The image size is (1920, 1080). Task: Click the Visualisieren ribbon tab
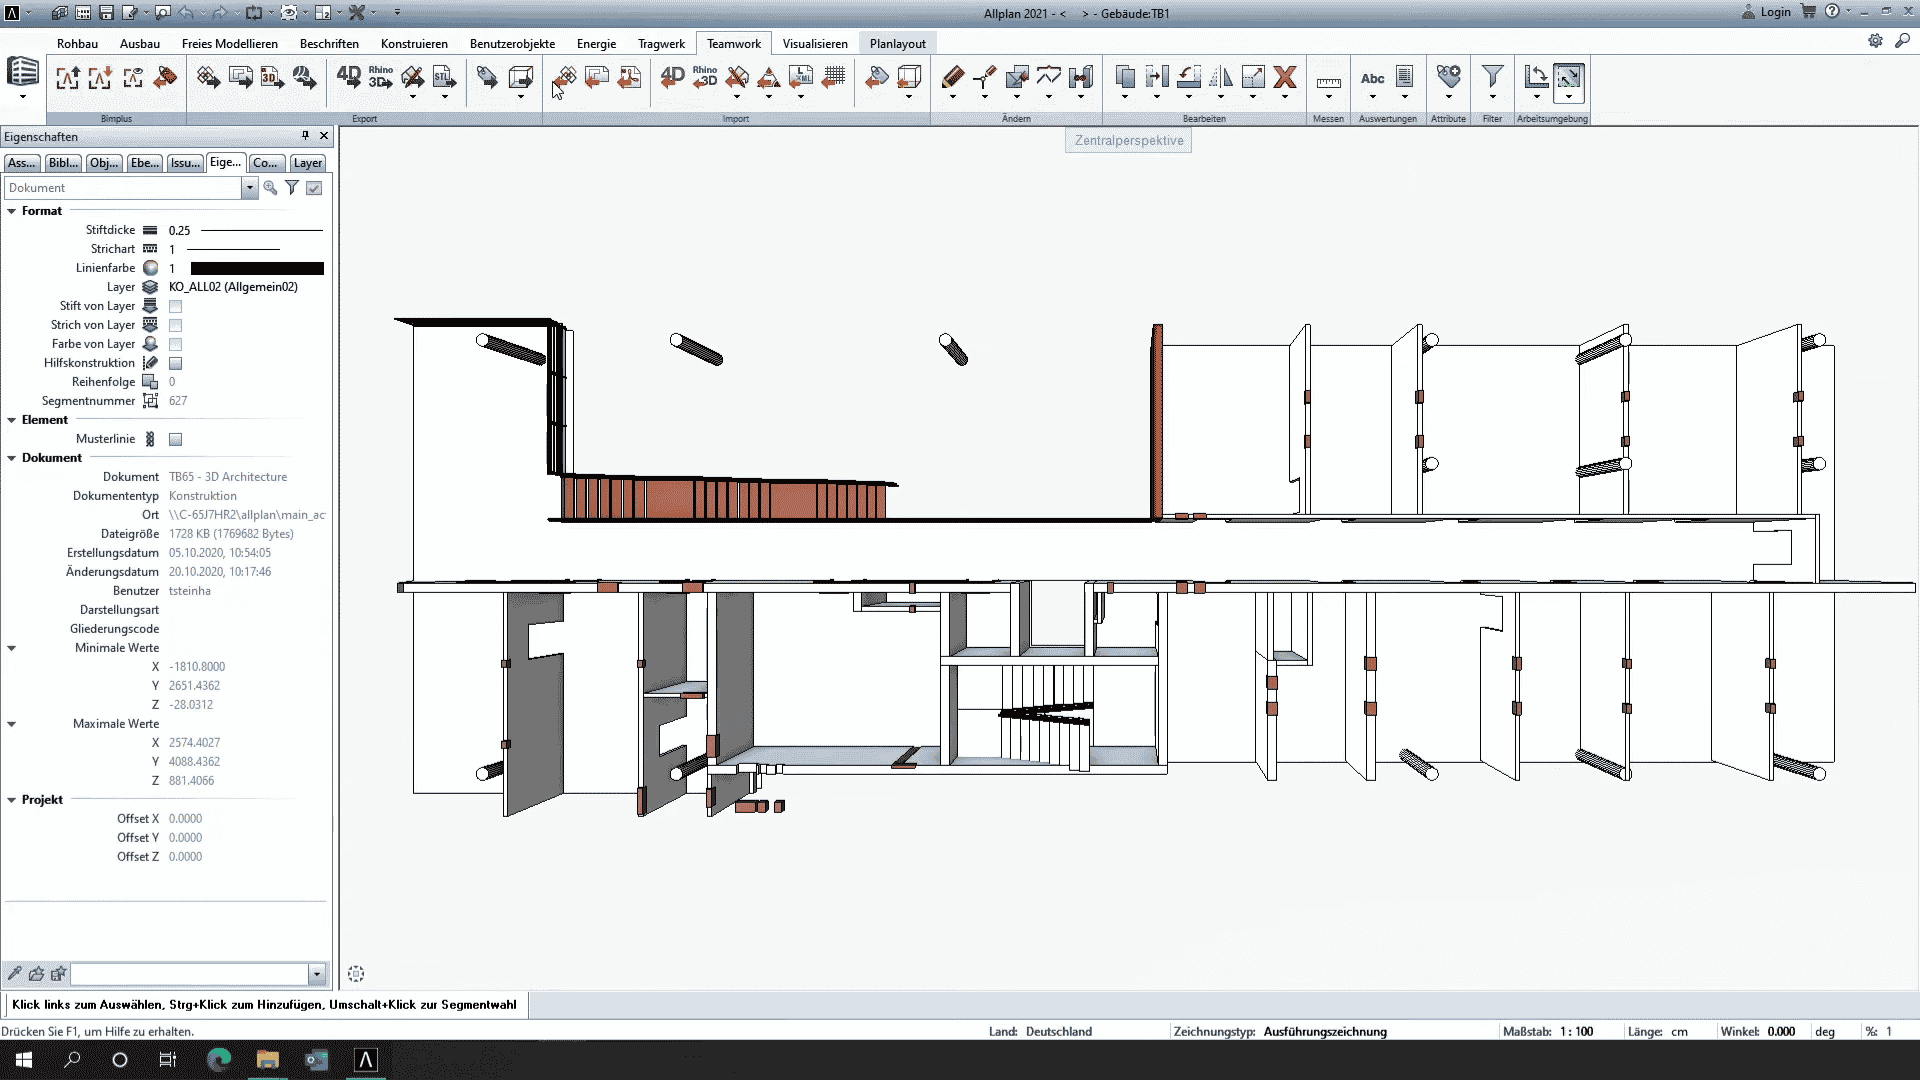[x=814, y=44]
